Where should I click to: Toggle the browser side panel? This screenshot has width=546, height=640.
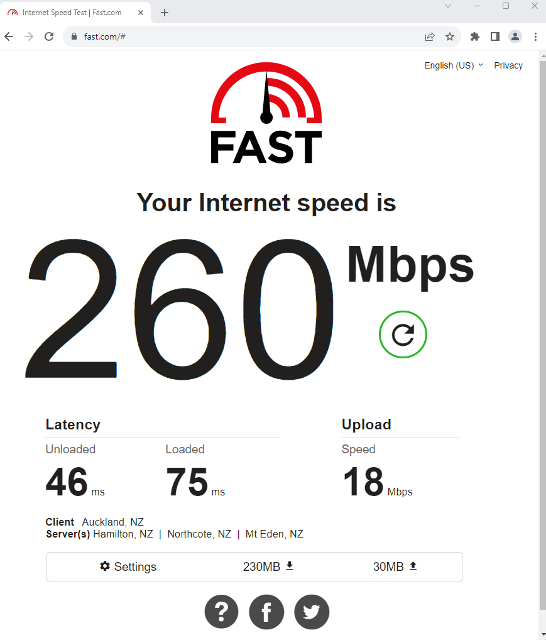(495, 37)
